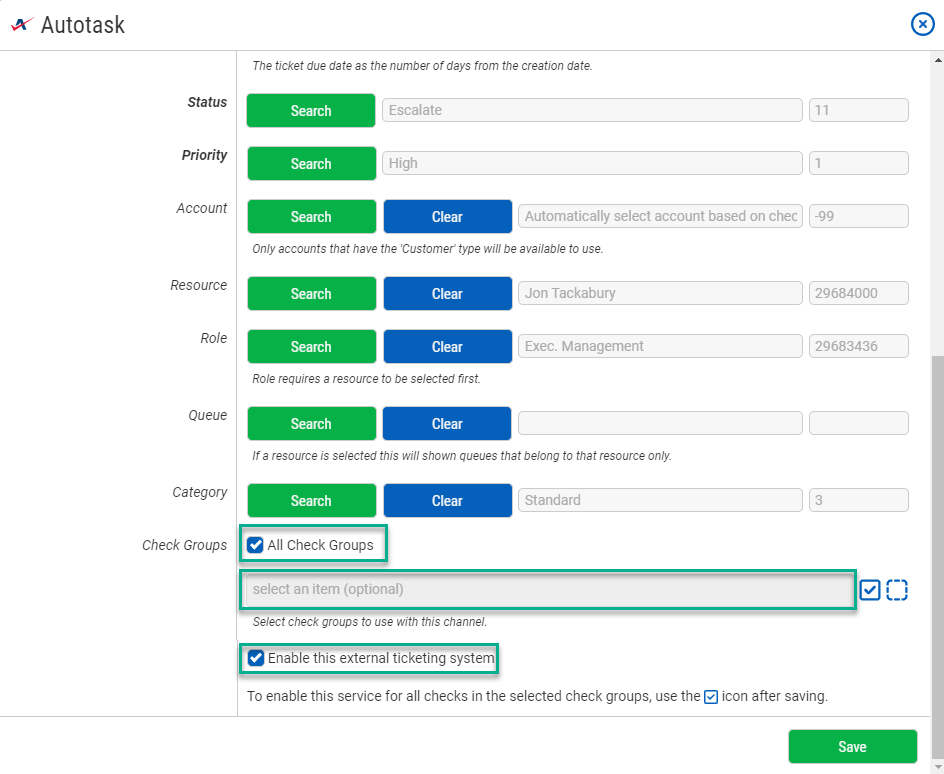Click the empty Queue name field
The image size is (944, 774).
[660, 423]
